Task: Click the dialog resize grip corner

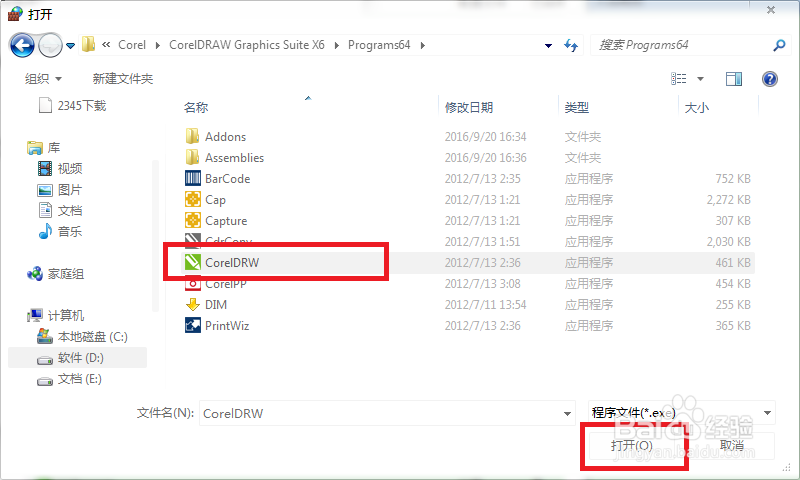Action: (x=786, y=468)
